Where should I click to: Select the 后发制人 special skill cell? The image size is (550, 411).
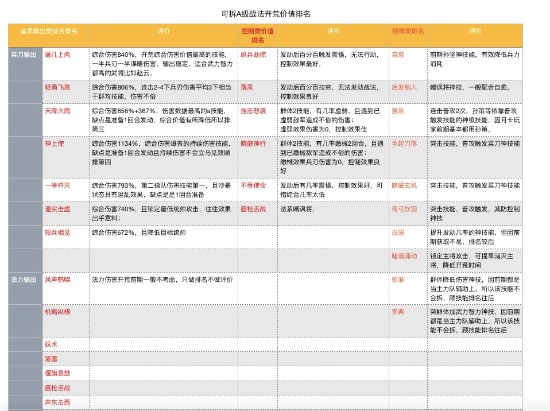point(408,92)
